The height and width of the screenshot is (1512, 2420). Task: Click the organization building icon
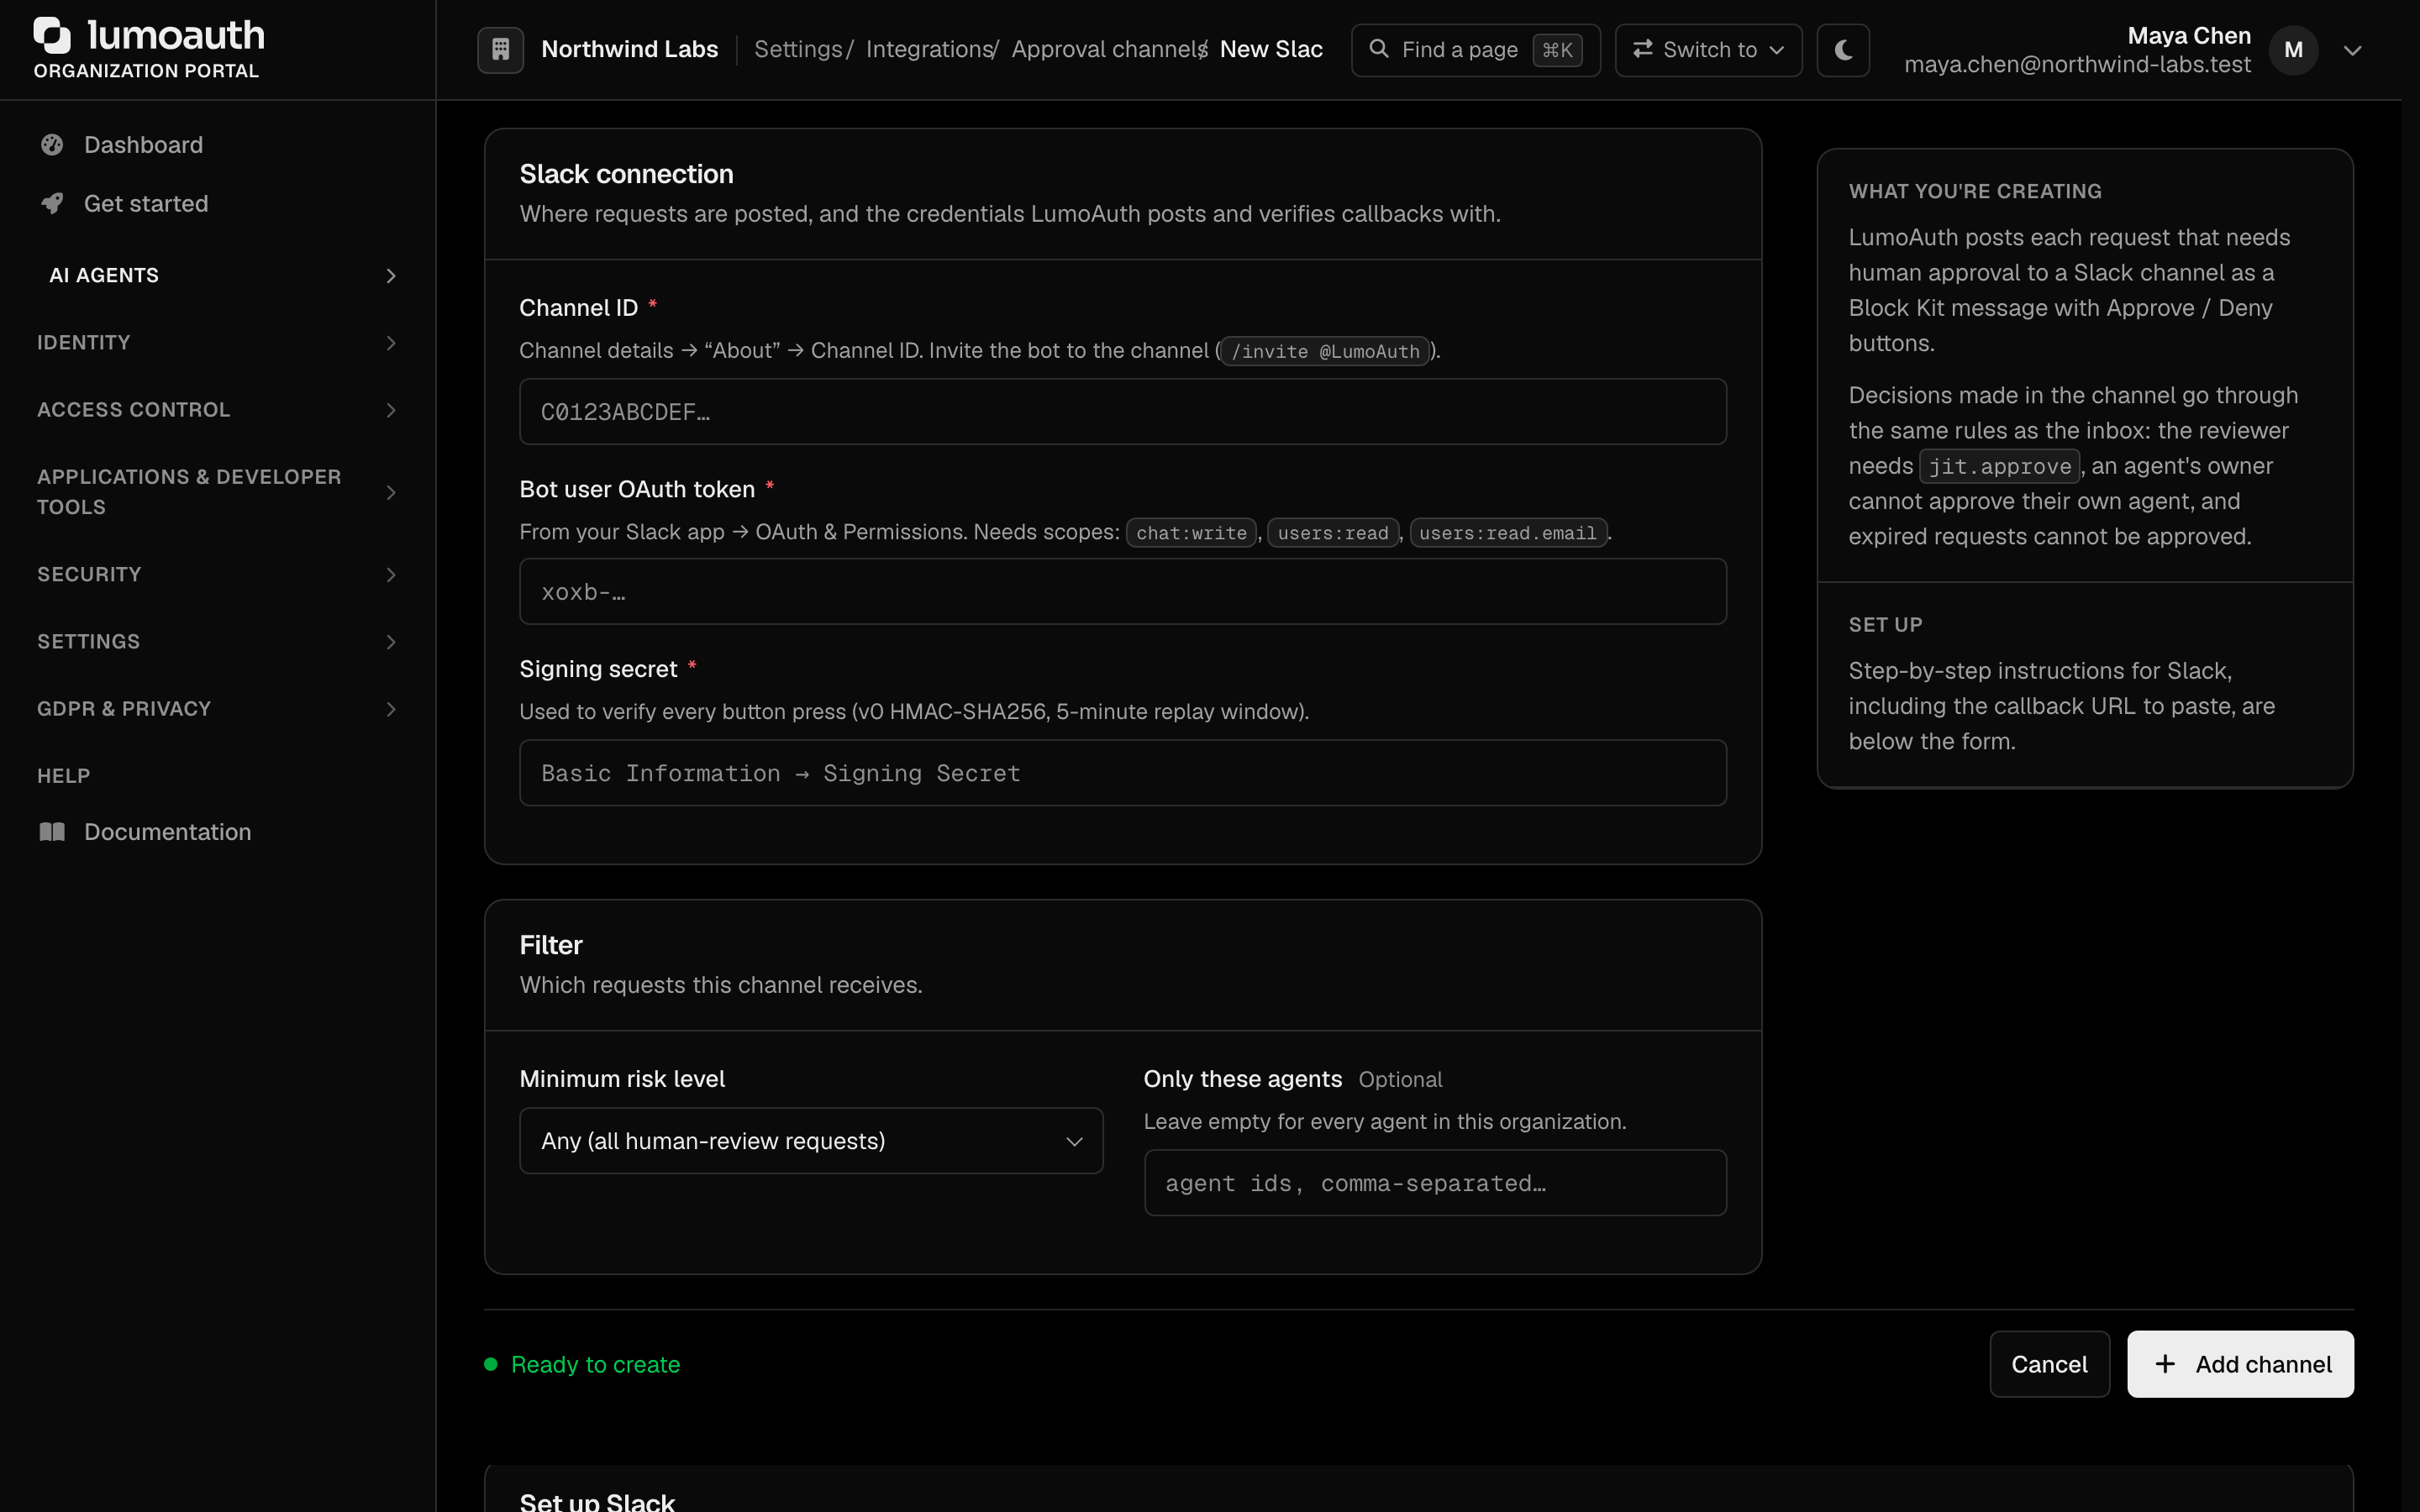click(x=501, y=49)
